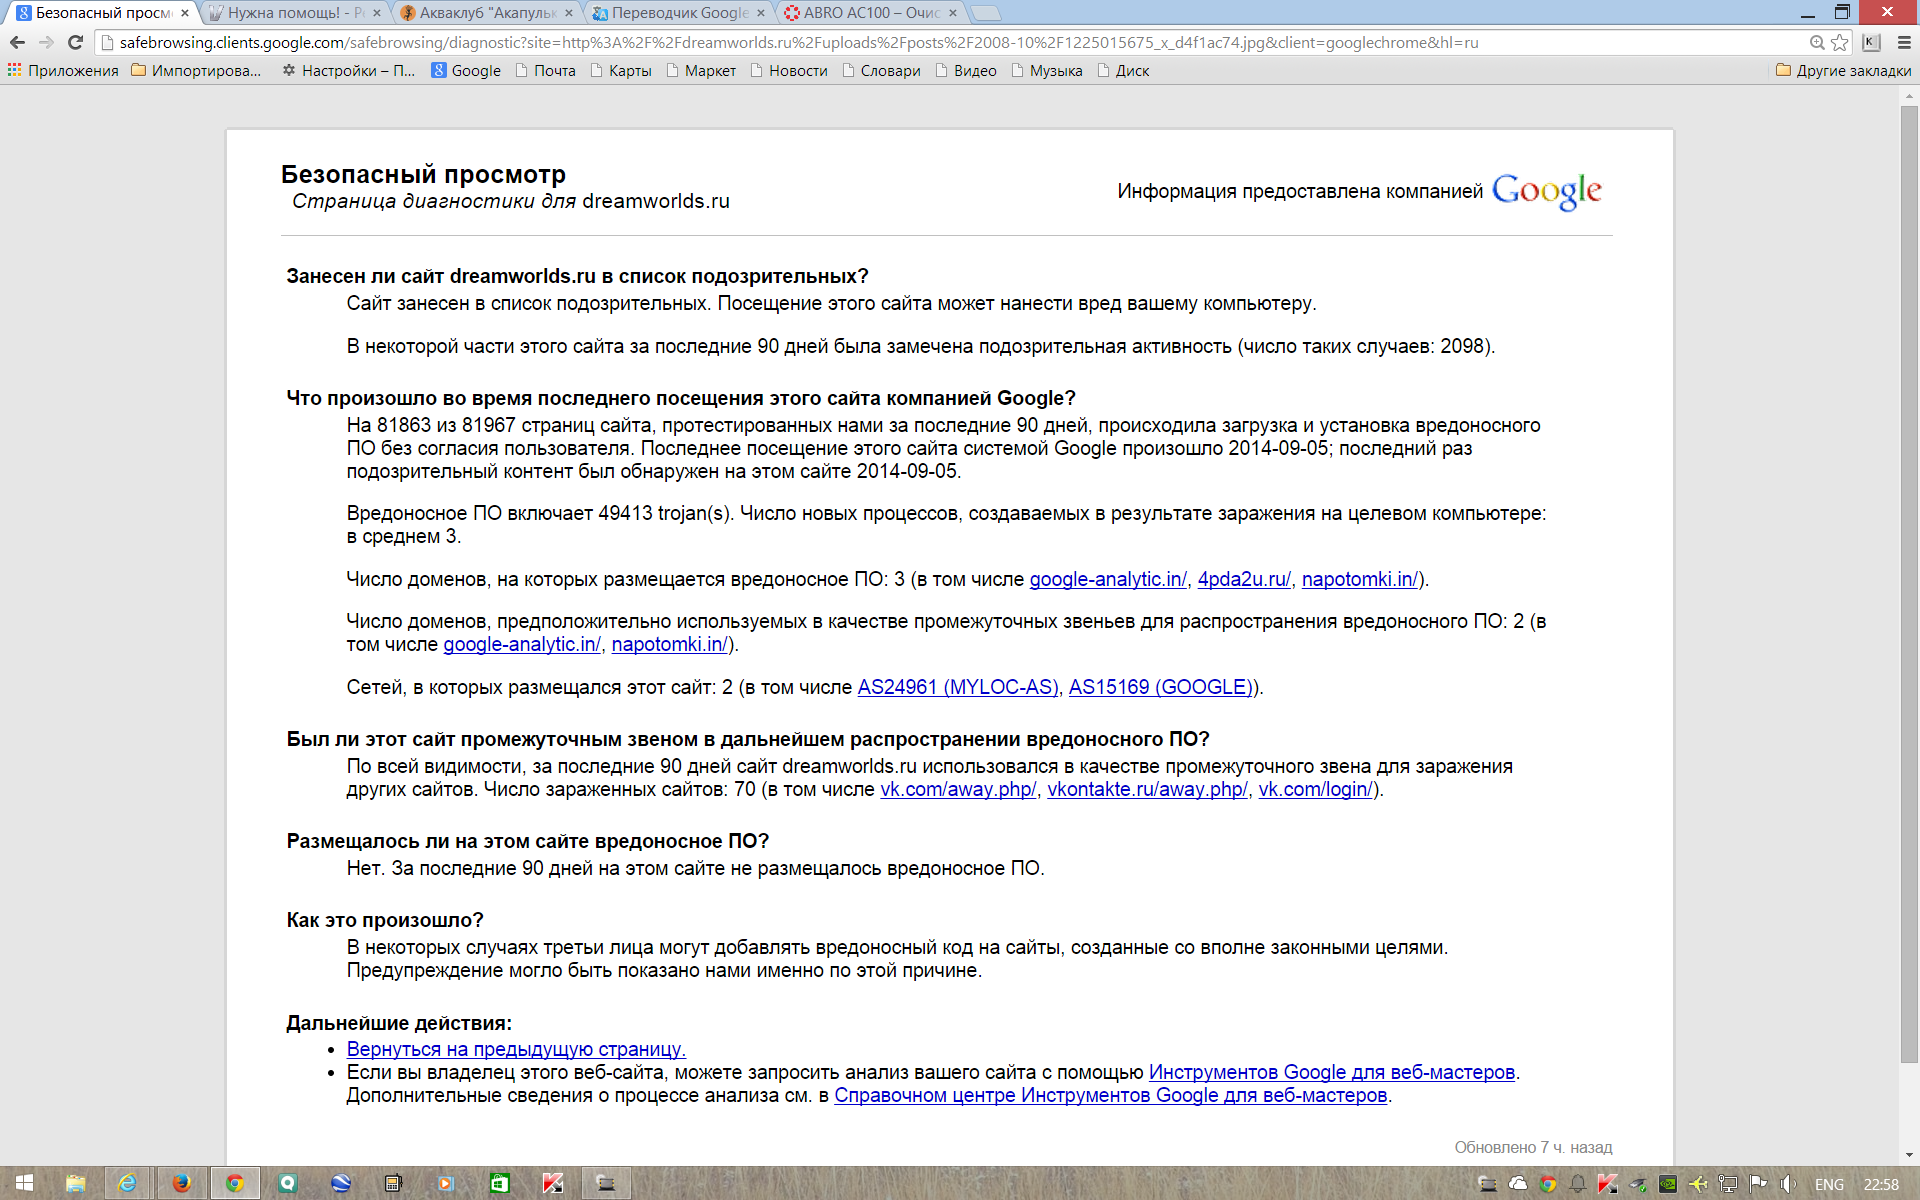This screenshot has width=1920, height=1200.
Task: Go back using the back arrow
Action: (17, 42)
